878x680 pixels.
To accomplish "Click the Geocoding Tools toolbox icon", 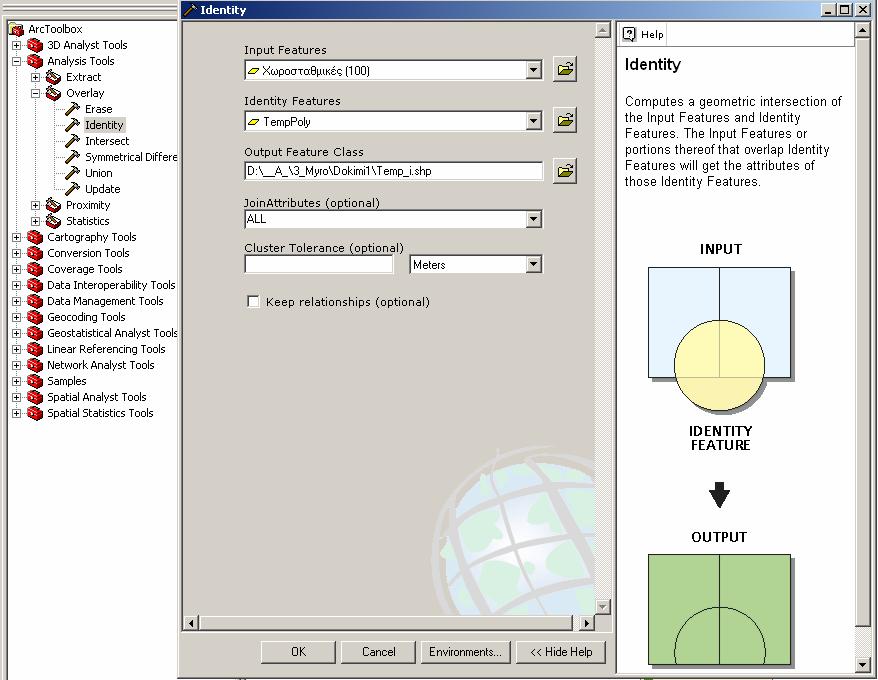I will (x=35, y=317).
